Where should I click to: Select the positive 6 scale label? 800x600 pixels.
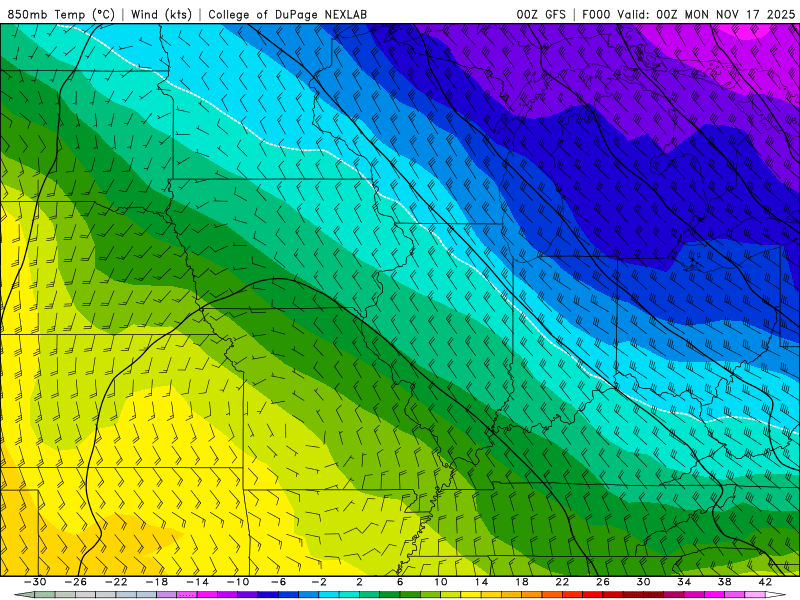click(400, 582)
